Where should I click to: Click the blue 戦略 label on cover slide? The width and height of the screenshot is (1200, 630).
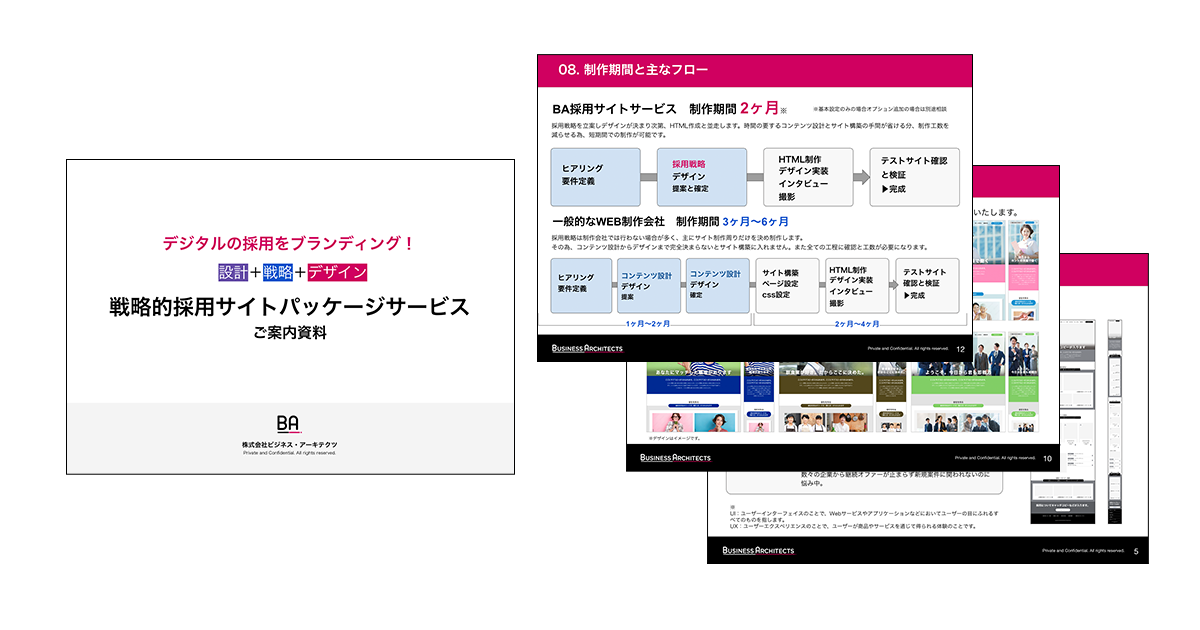[x=278, y=272]
